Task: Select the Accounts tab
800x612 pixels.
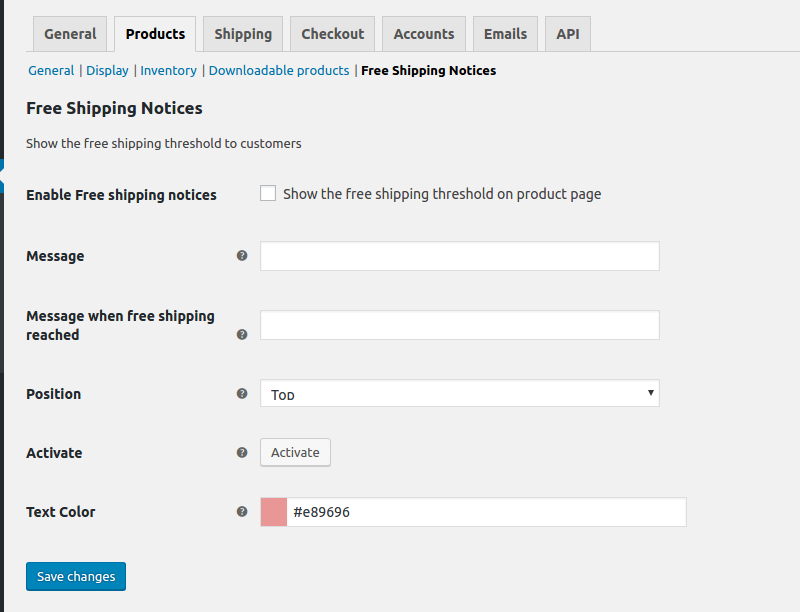Action: tap(424, 34)
